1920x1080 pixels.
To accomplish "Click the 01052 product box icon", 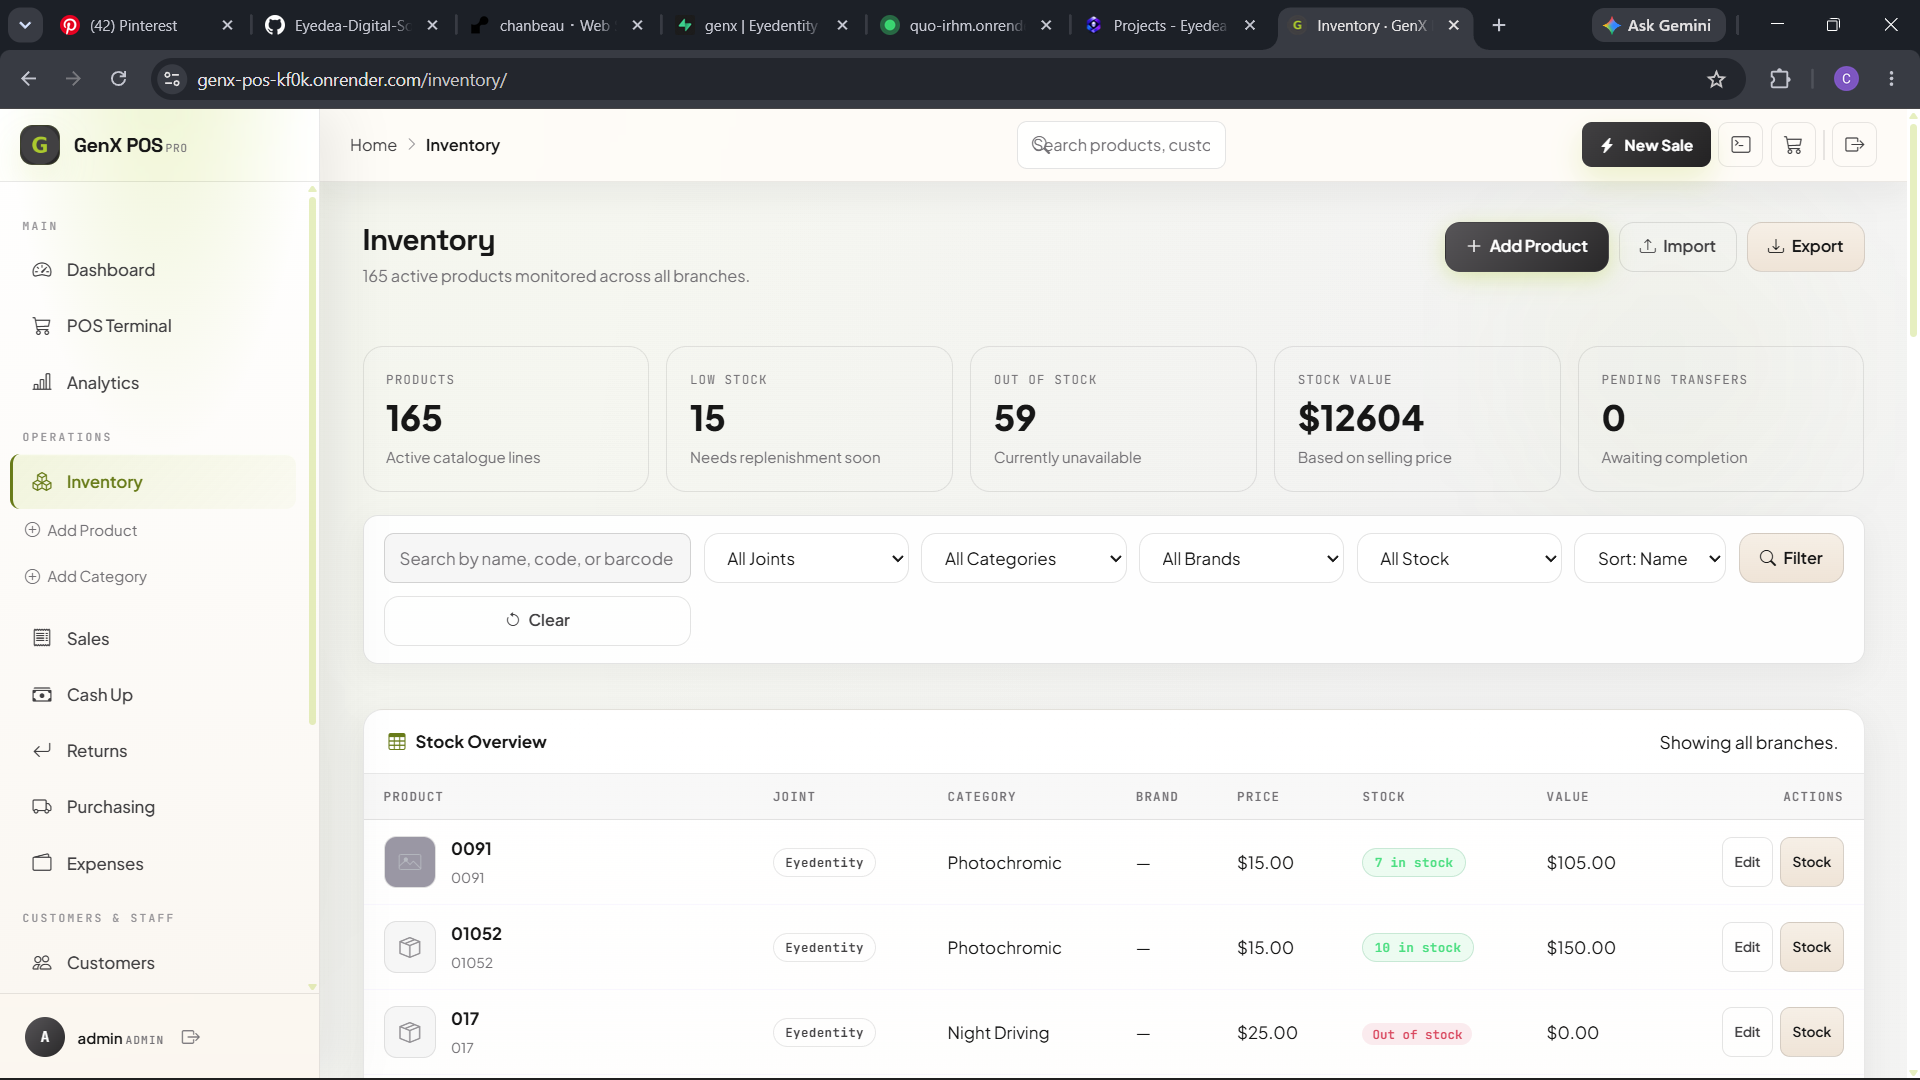I will [410, 947].
